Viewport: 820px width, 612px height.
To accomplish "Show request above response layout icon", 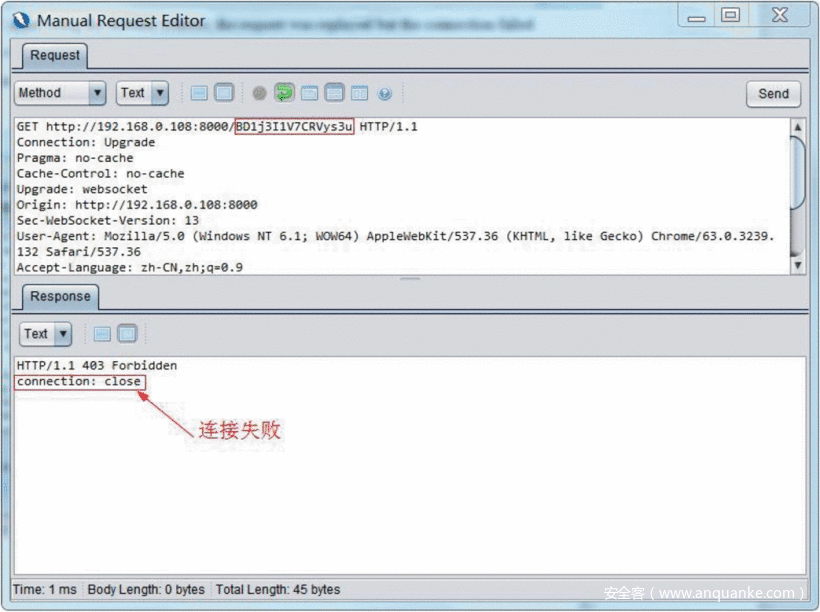I will (x=334, y=93).
